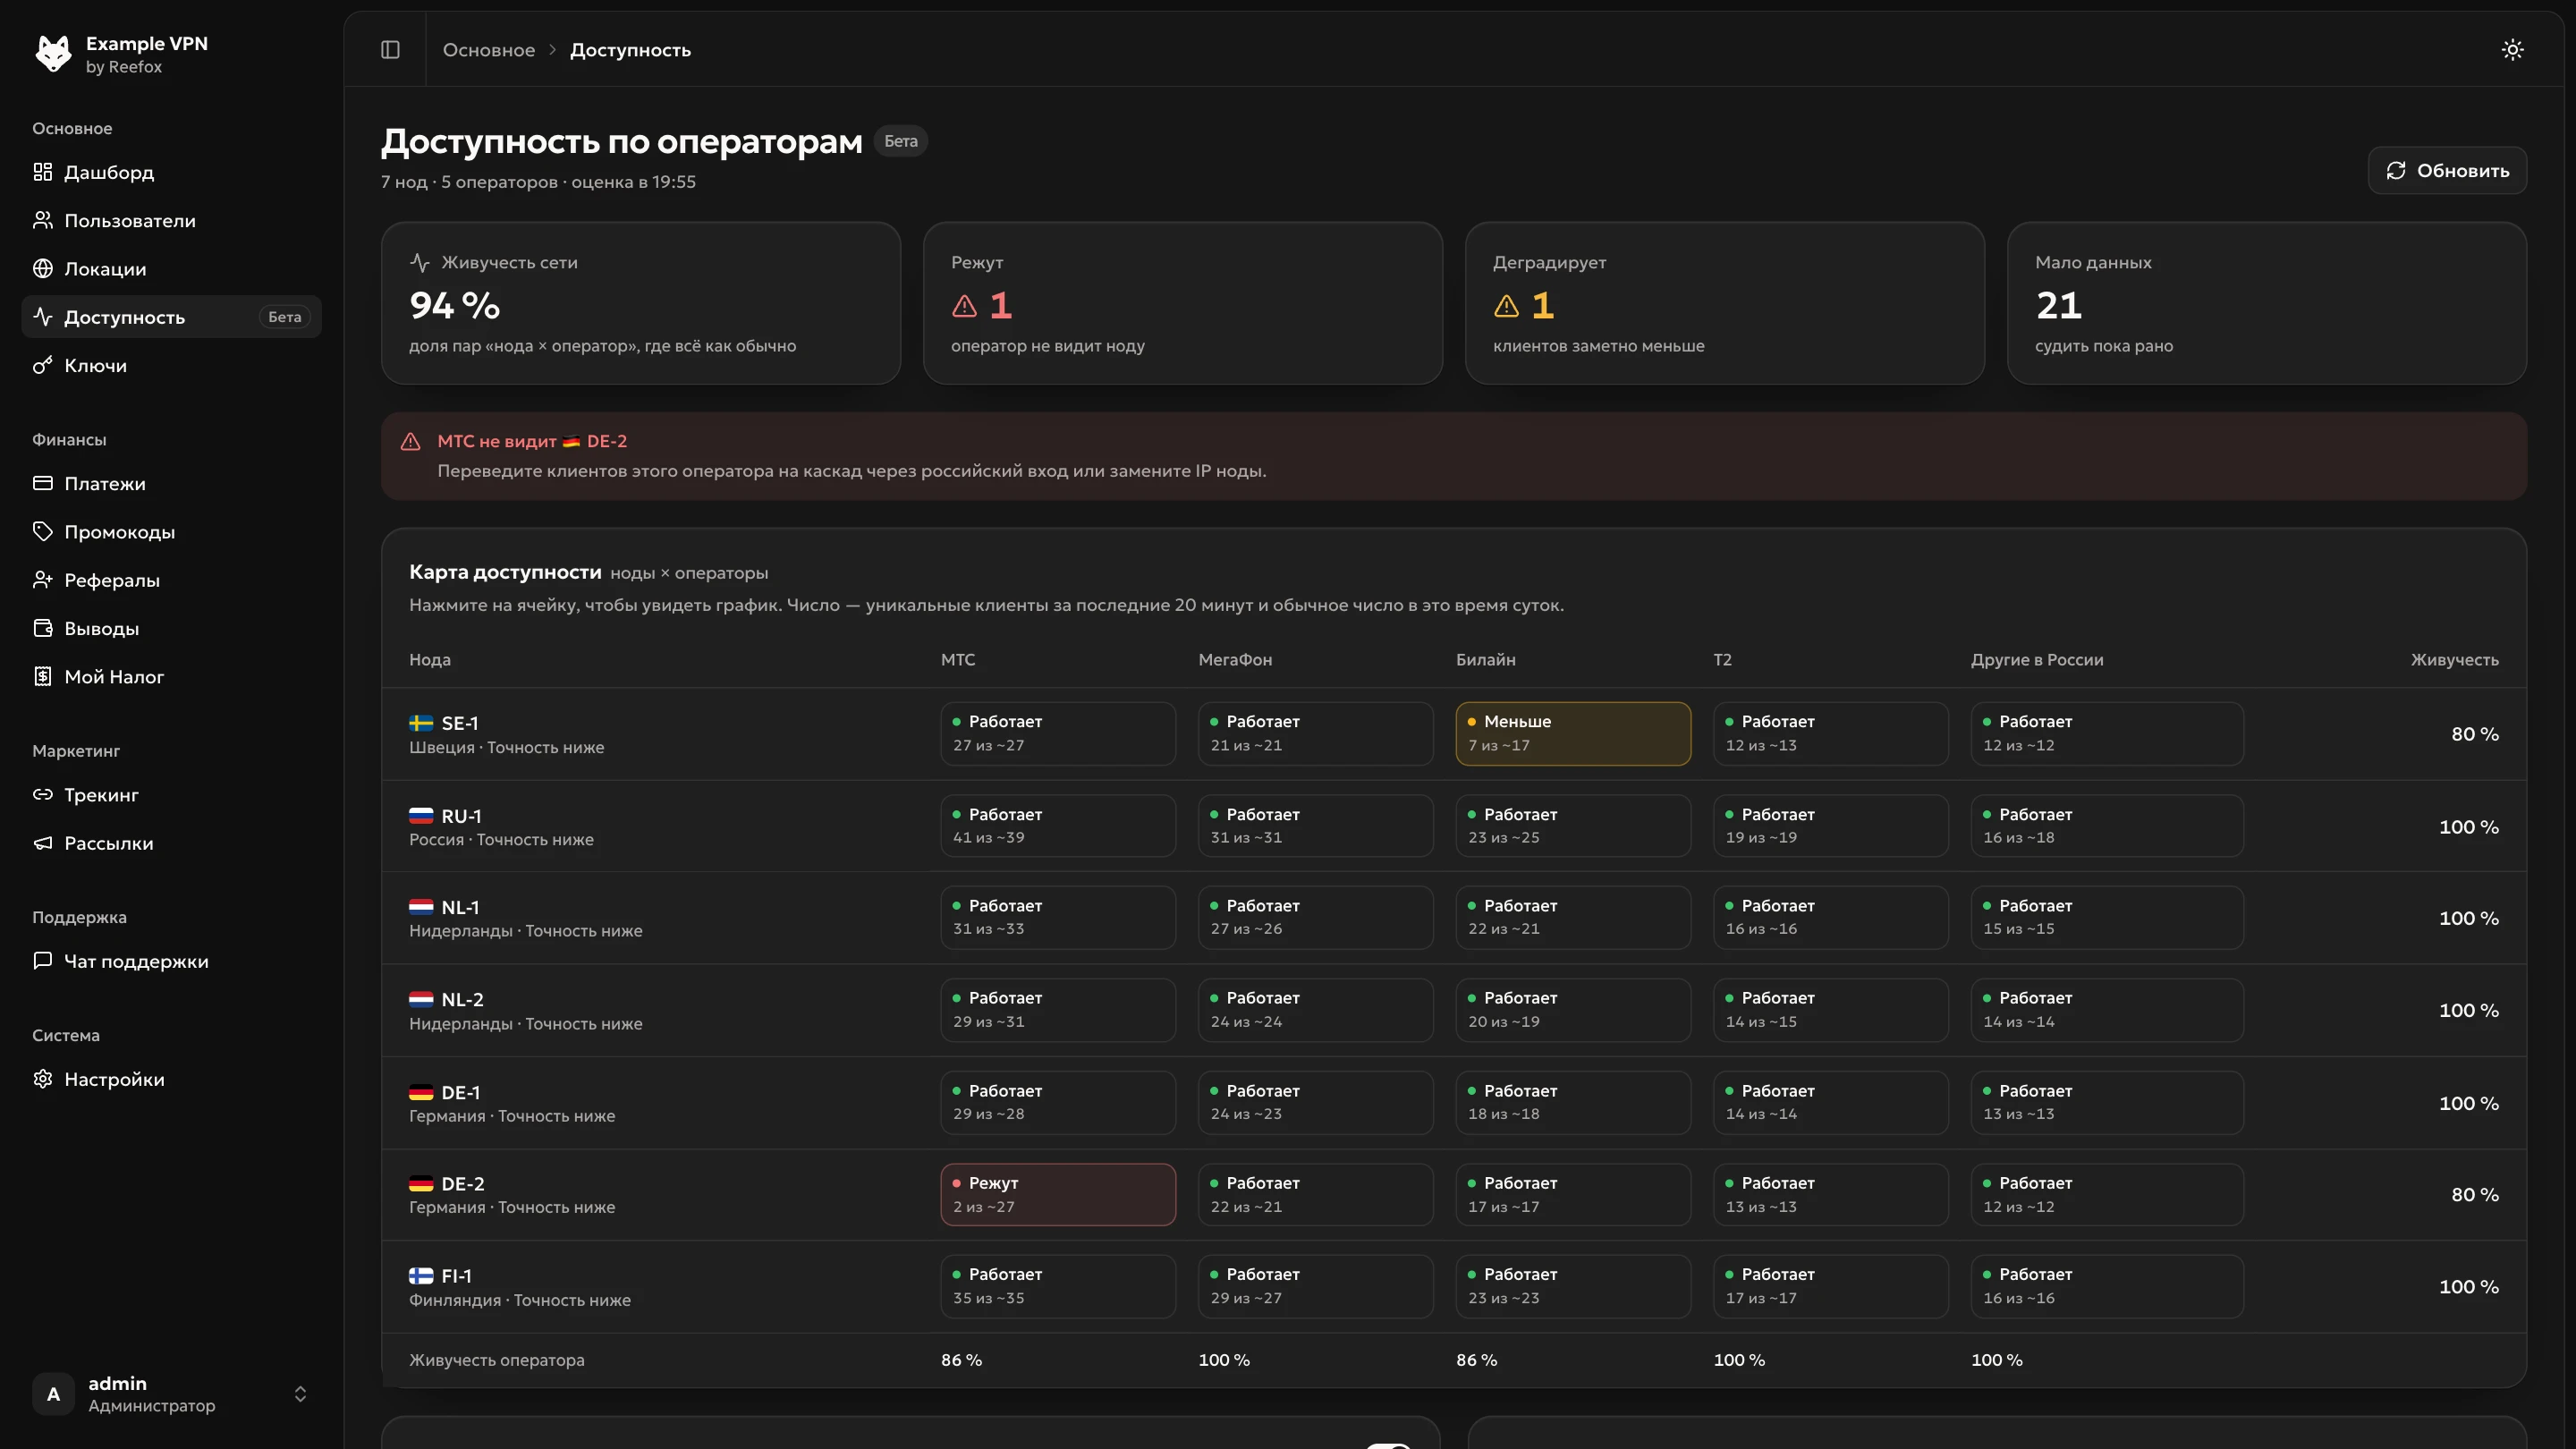
Task: Open My Tax via the receipt icon
Action: 42,676
